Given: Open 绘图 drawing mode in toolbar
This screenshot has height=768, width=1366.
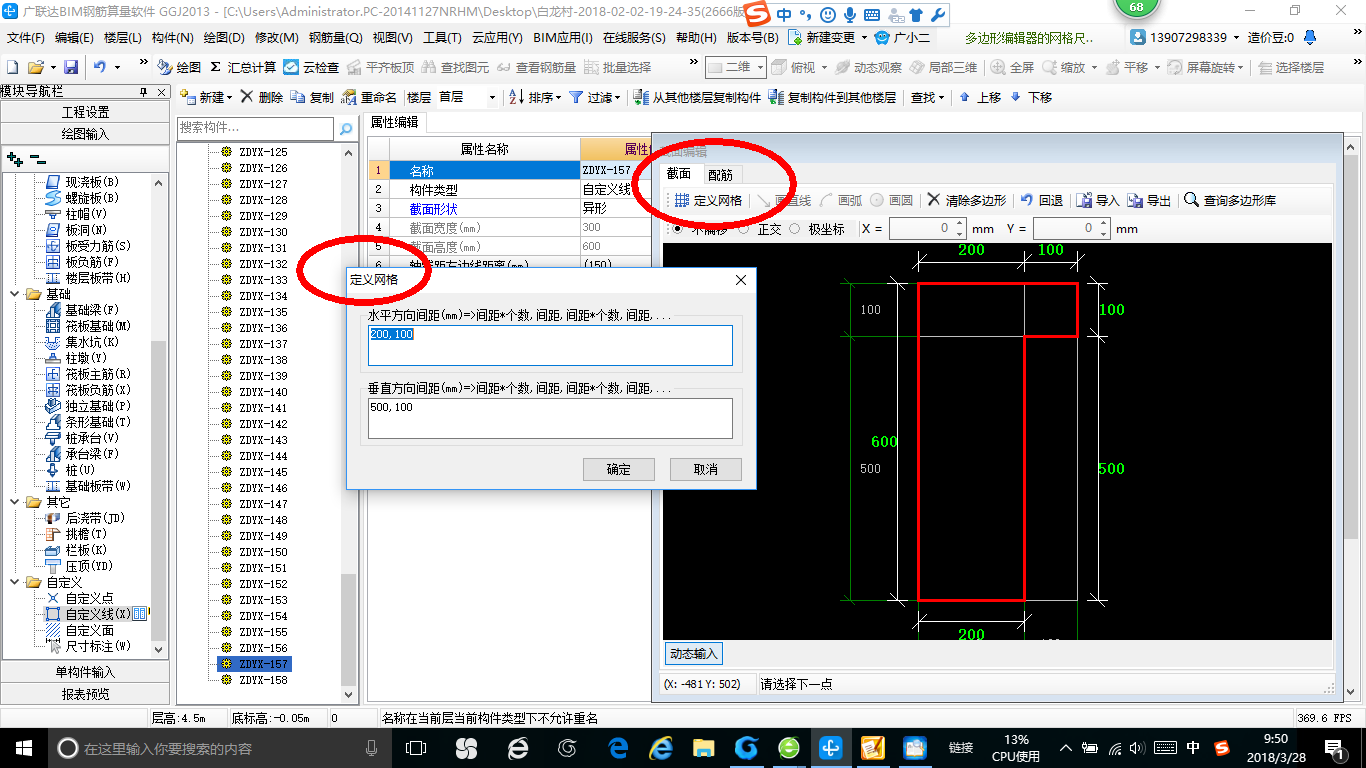Looking at the screenshot, I should [180, 67].
